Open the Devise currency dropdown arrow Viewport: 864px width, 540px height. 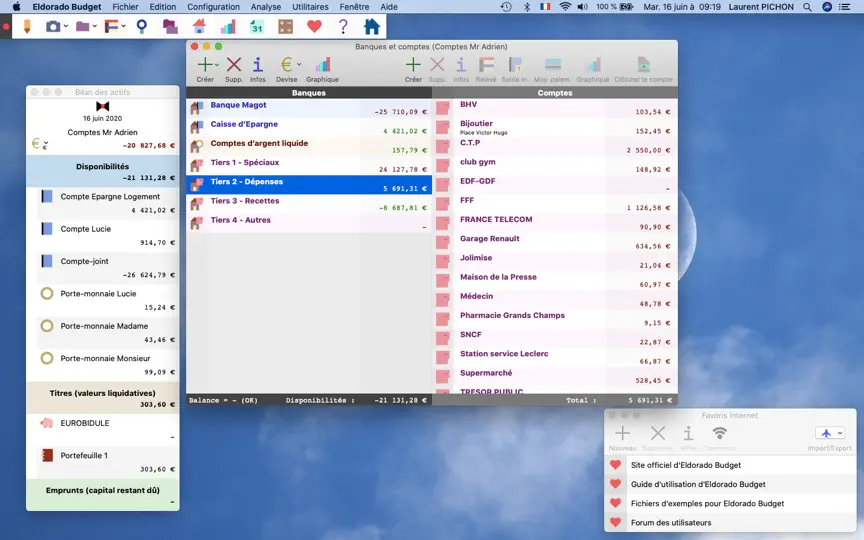(x=299, y=64)
